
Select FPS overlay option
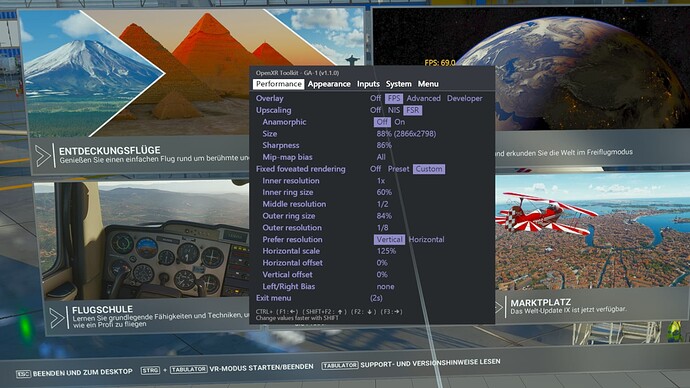pos(394,99)
